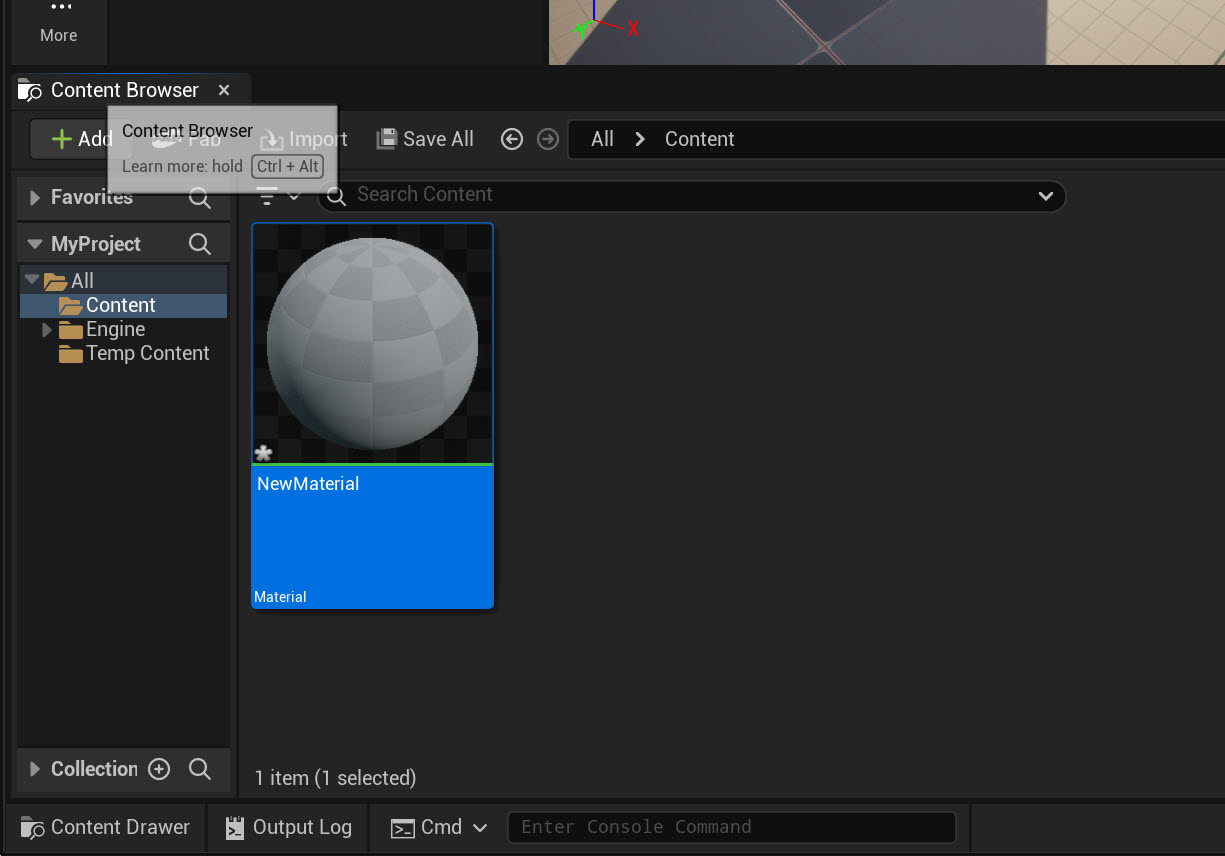Click the Content Browser tab folder icon
This screenshot has height=856, width=1225.
30,90
